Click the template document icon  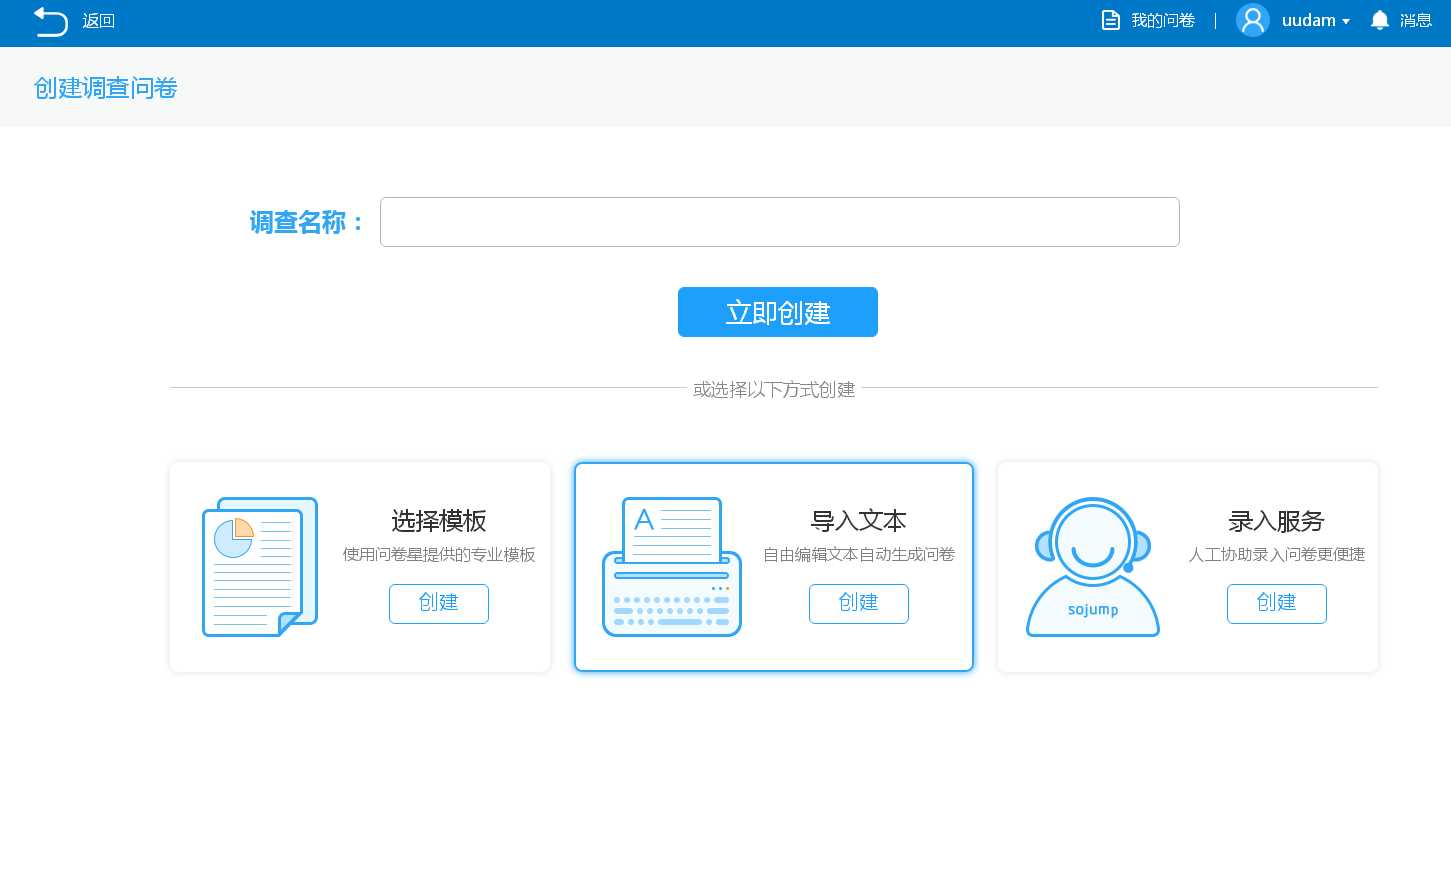pos(260,567)
